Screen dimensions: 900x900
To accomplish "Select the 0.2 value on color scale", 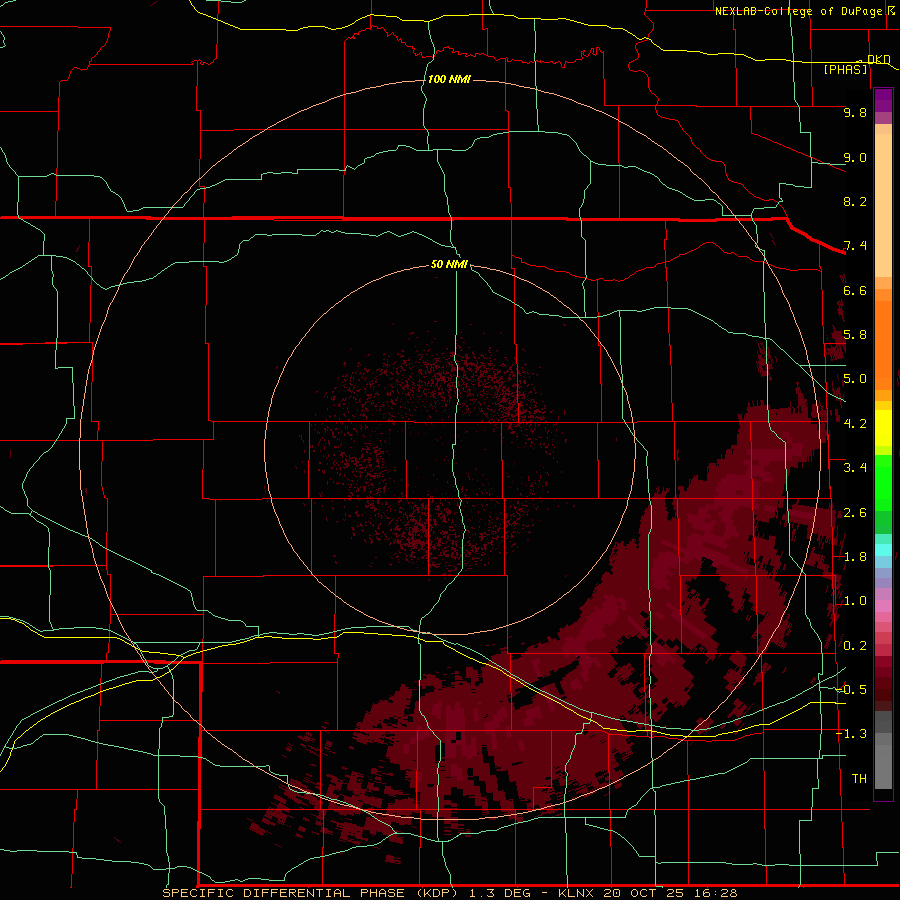I will [x=855, y=646].
